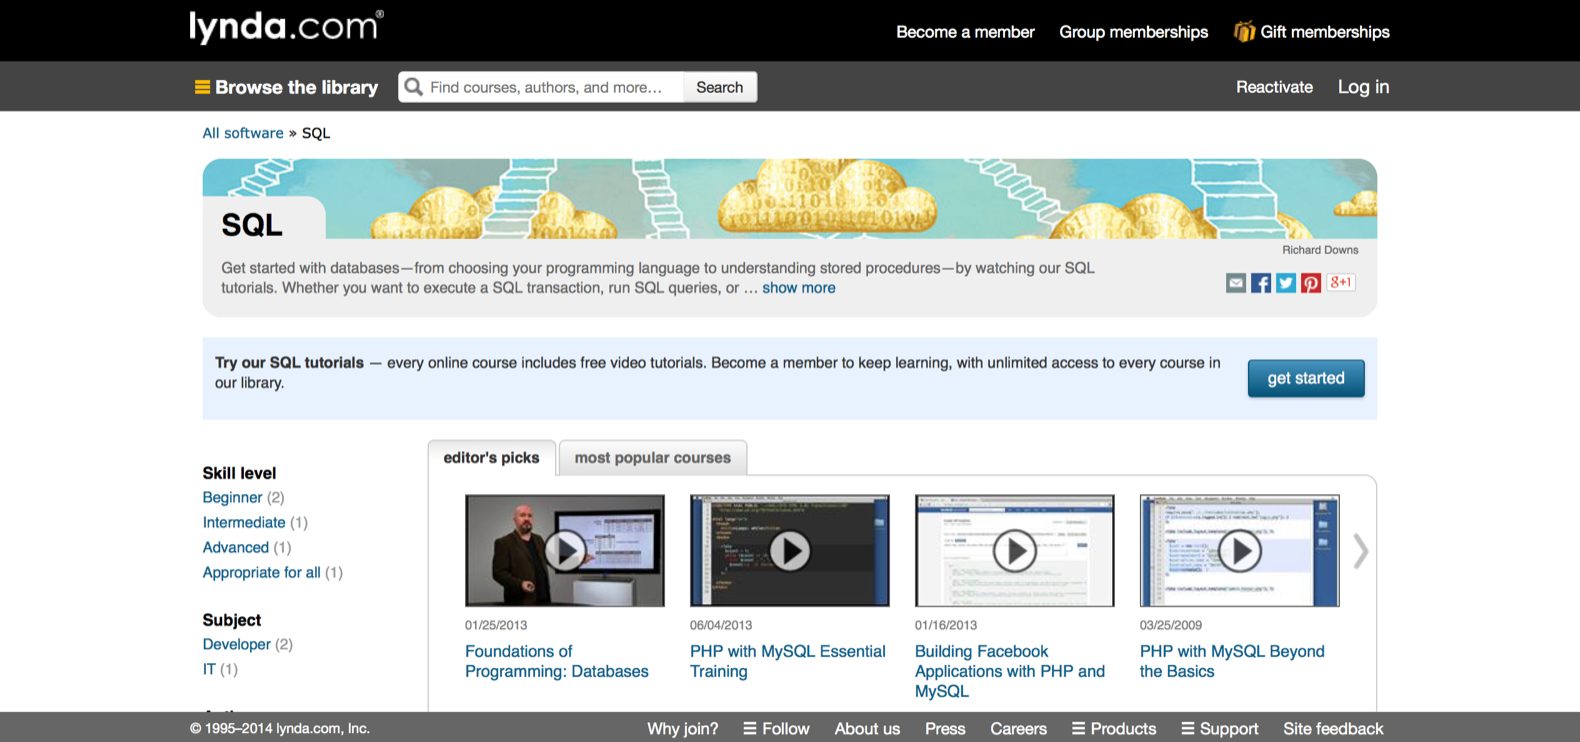Image resolution: width=1580 pixels, height=742 pixels.
Task: Open PHP with MySQL Beyond the Basics link
Action: point(1232,661)
